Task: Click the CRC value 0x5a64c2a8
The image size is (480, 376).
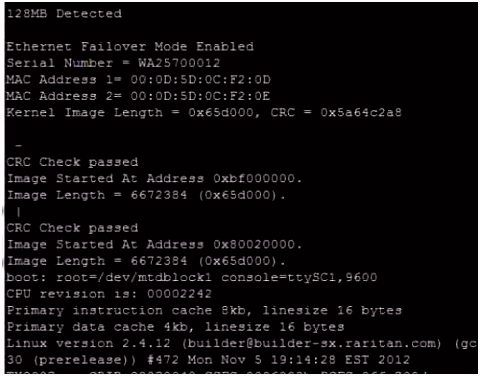Action: 361,112
